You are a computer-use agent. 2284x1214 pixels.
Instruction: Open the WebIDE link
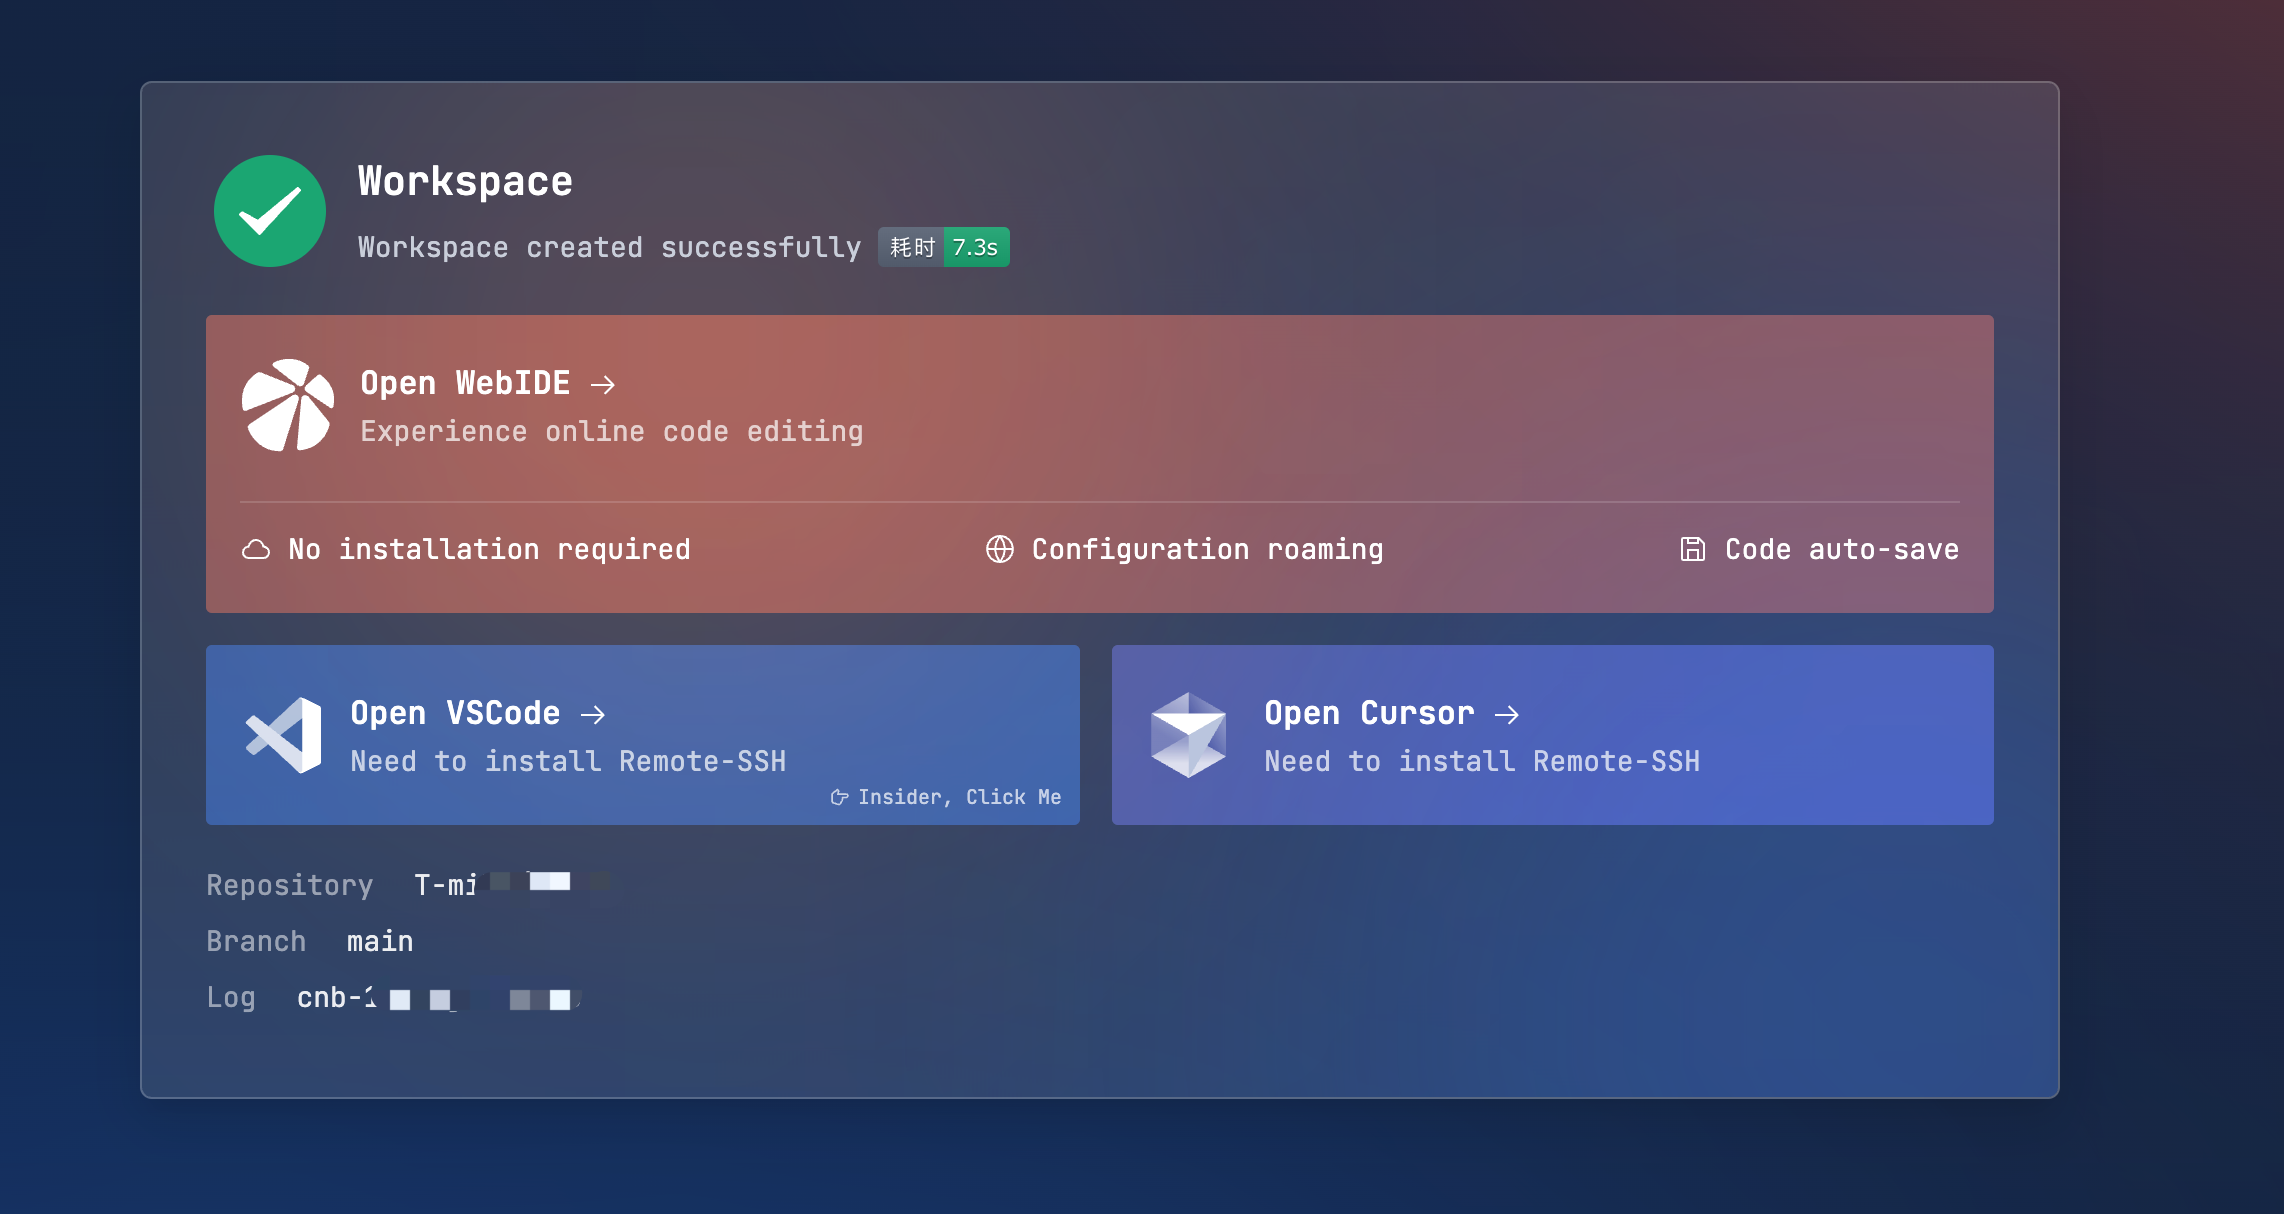tap(465, 383)
